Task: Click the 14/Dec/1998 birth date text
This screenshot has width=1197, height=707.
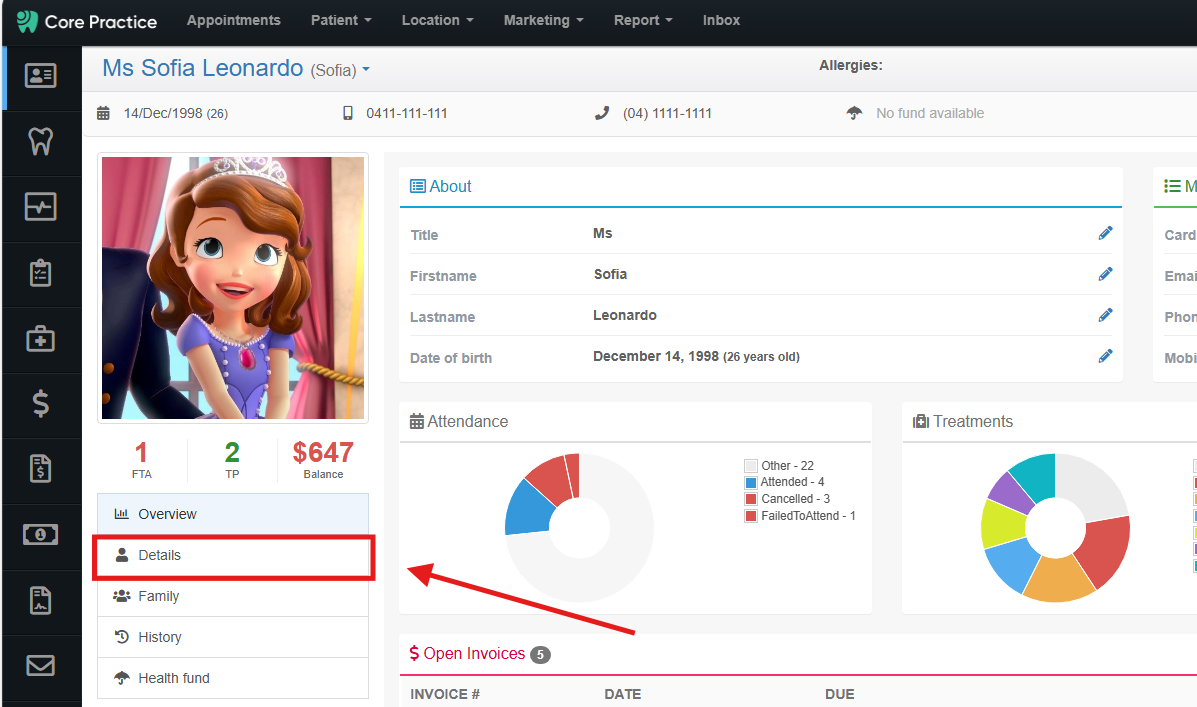Action: [x=163, y=114]
